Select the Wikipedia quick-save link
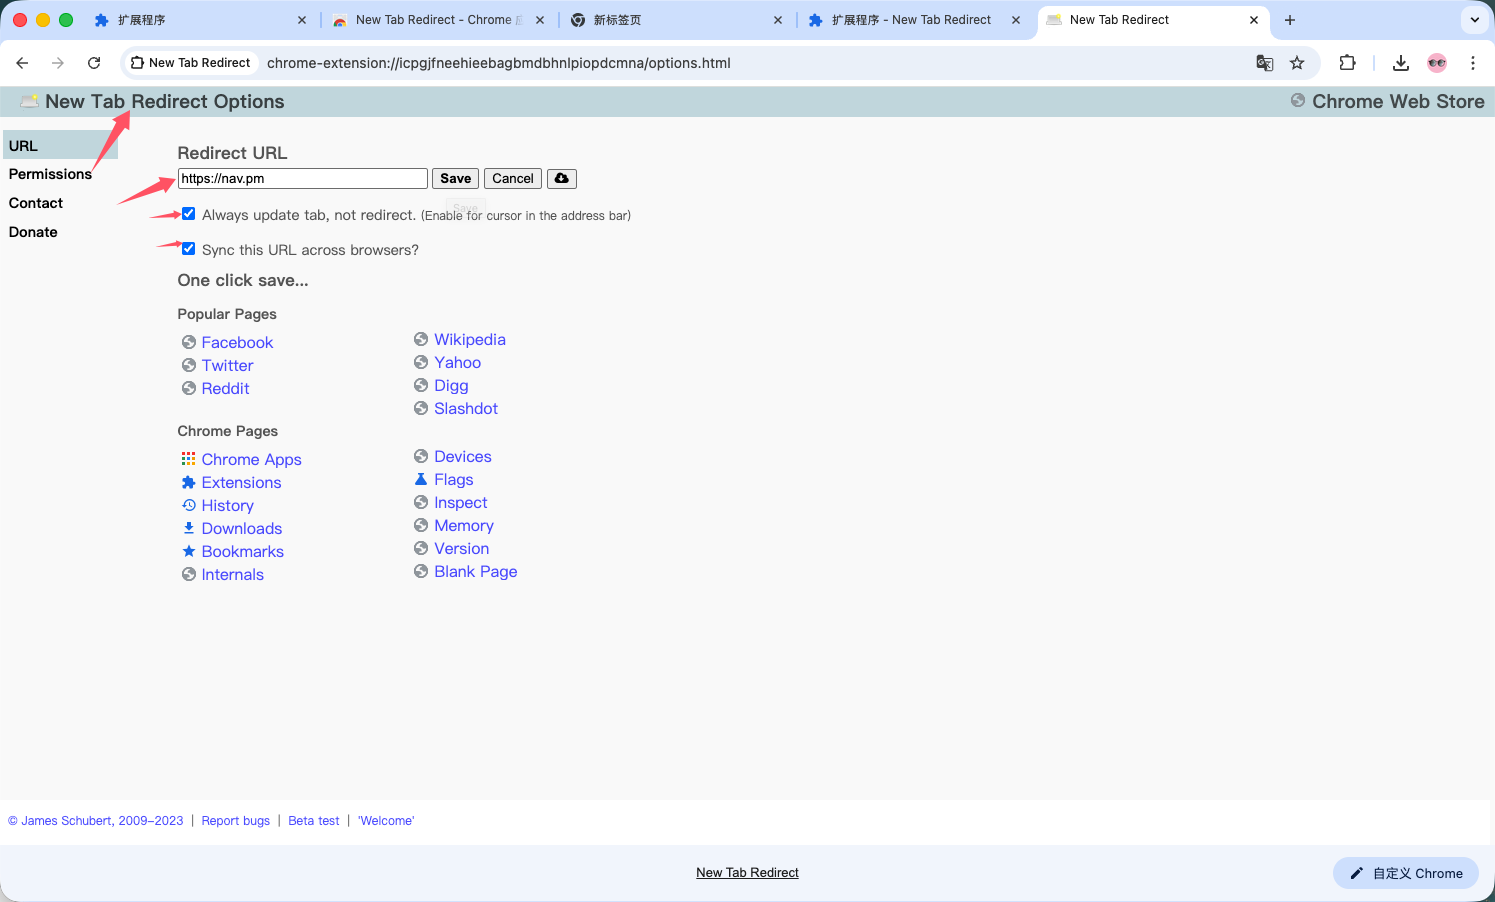This screenshot has height=902, width=1495. [469, 340]
